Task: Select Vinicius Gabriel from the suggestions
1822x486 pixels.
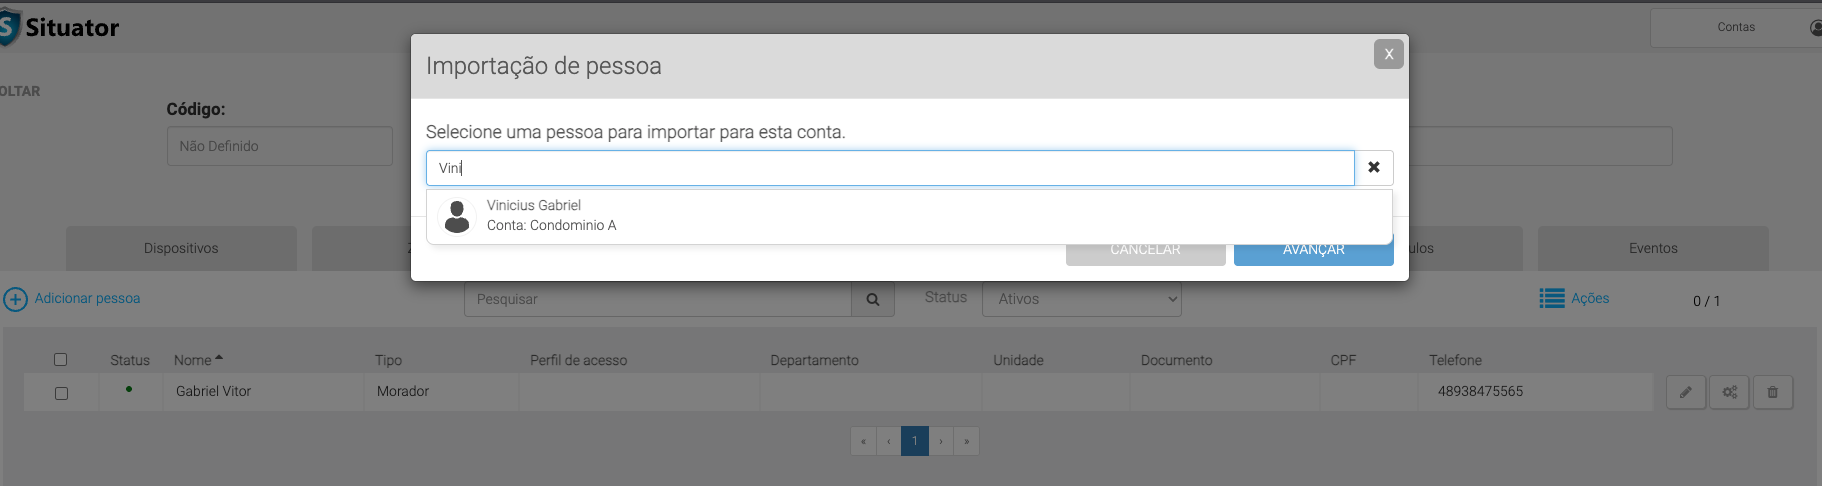Action: 533,215
